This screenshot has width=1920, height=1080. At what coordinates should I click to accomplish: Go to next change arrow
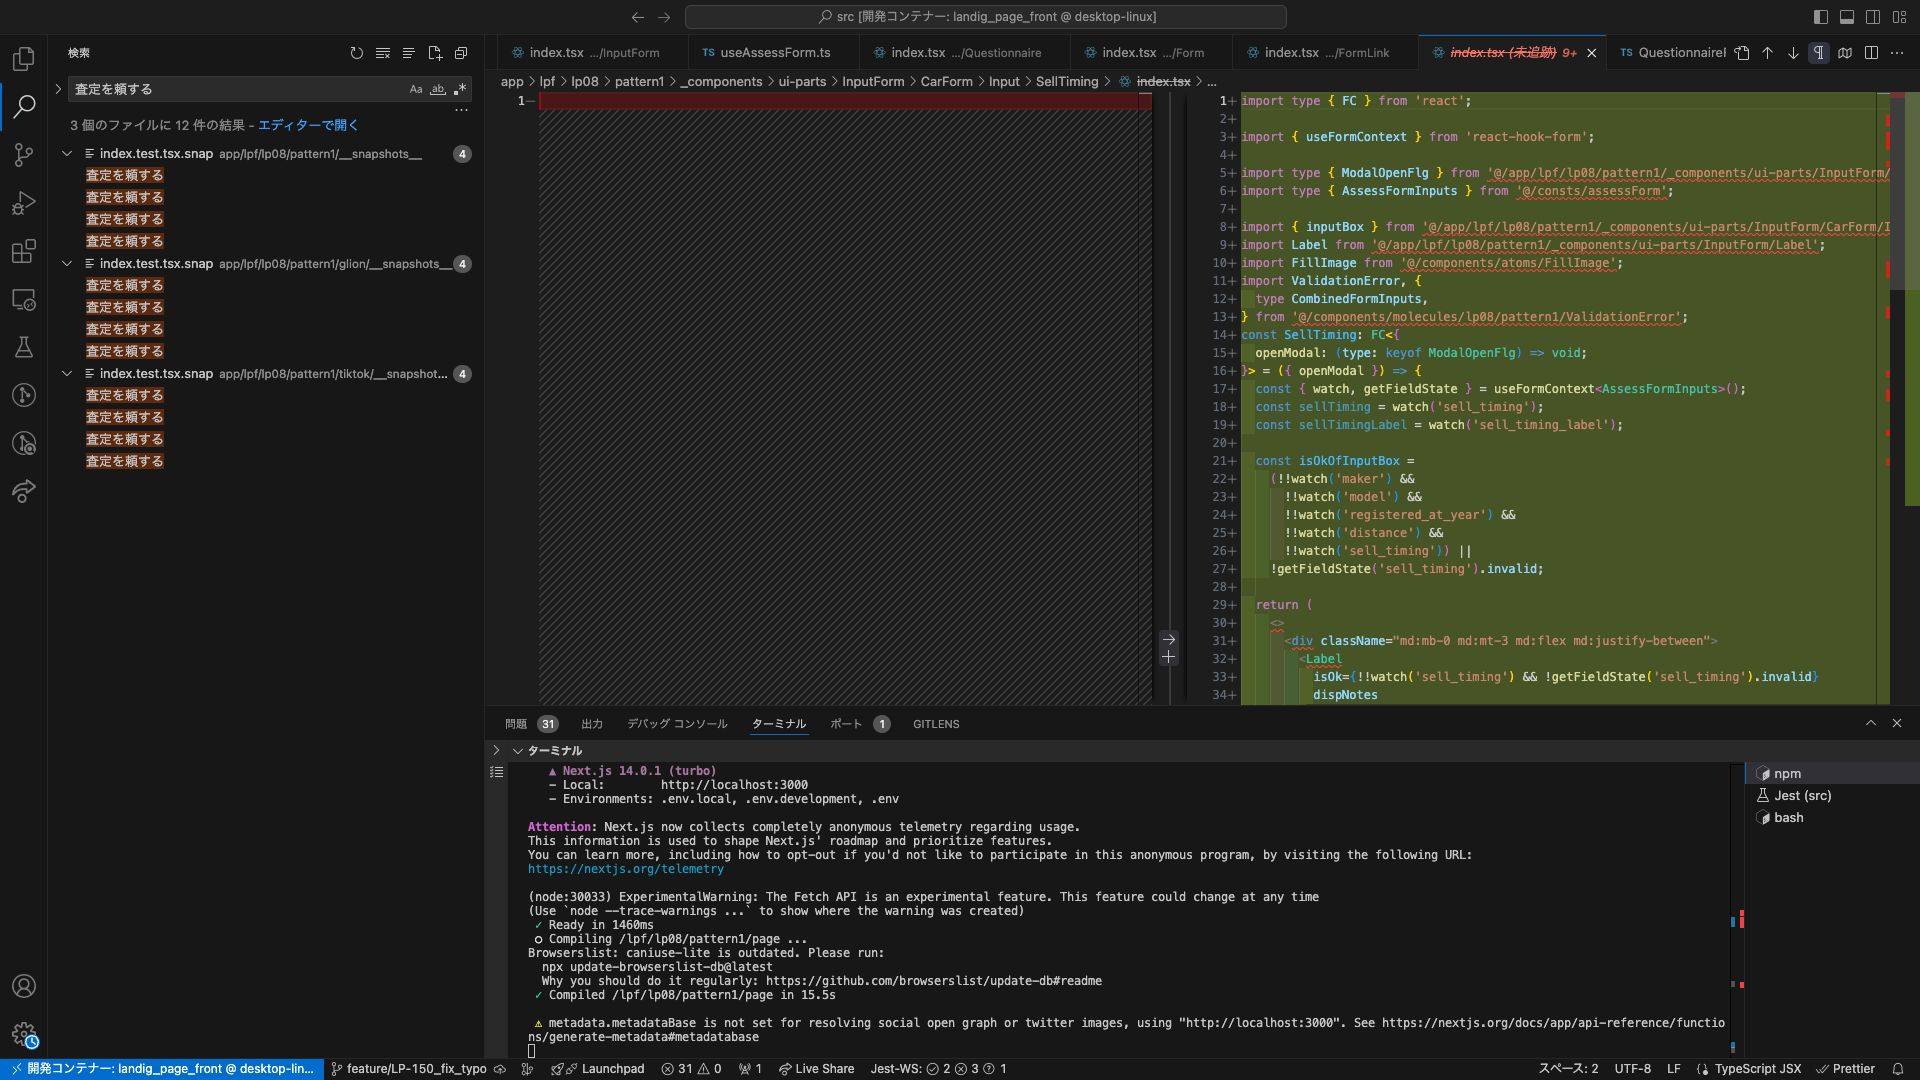pos(1794,53)
